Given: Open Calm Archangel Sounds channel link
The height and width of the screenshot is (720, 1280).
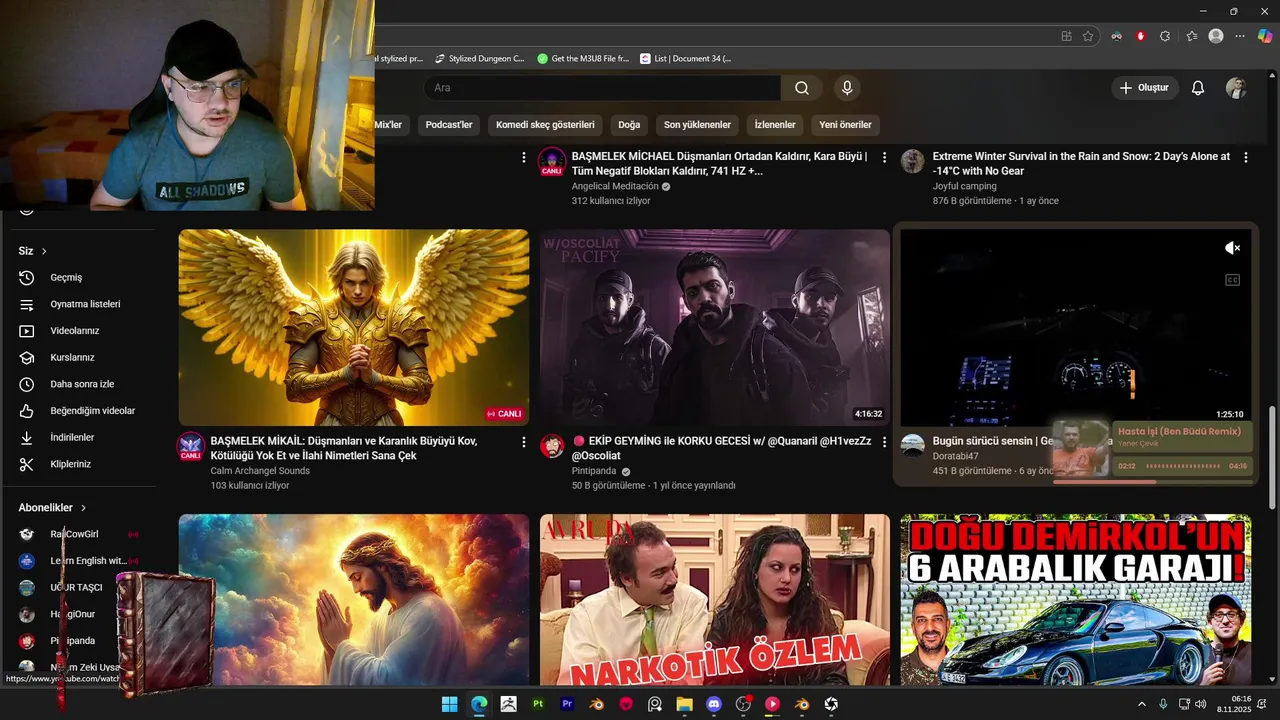Looking at the screenshot, I should pos(260,471).
